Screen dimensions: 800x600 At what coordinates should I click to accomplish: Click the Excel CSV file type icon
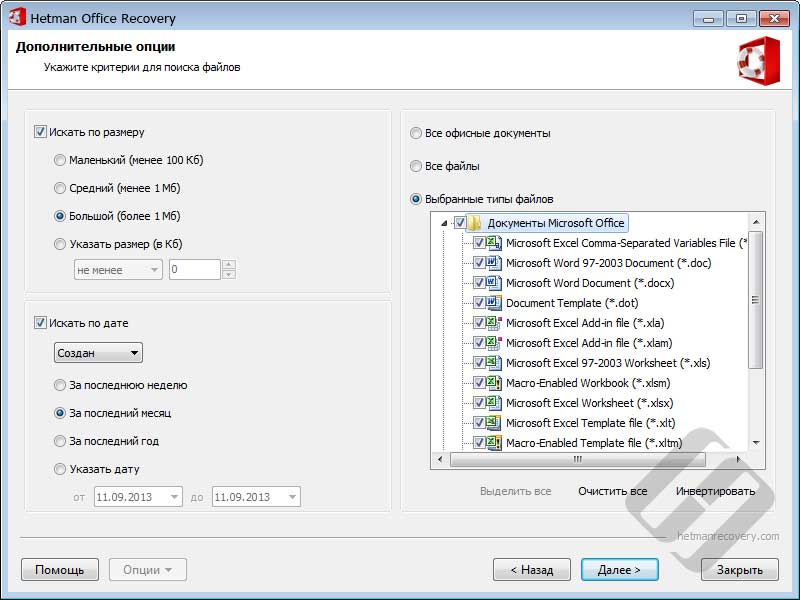(494, 243)
